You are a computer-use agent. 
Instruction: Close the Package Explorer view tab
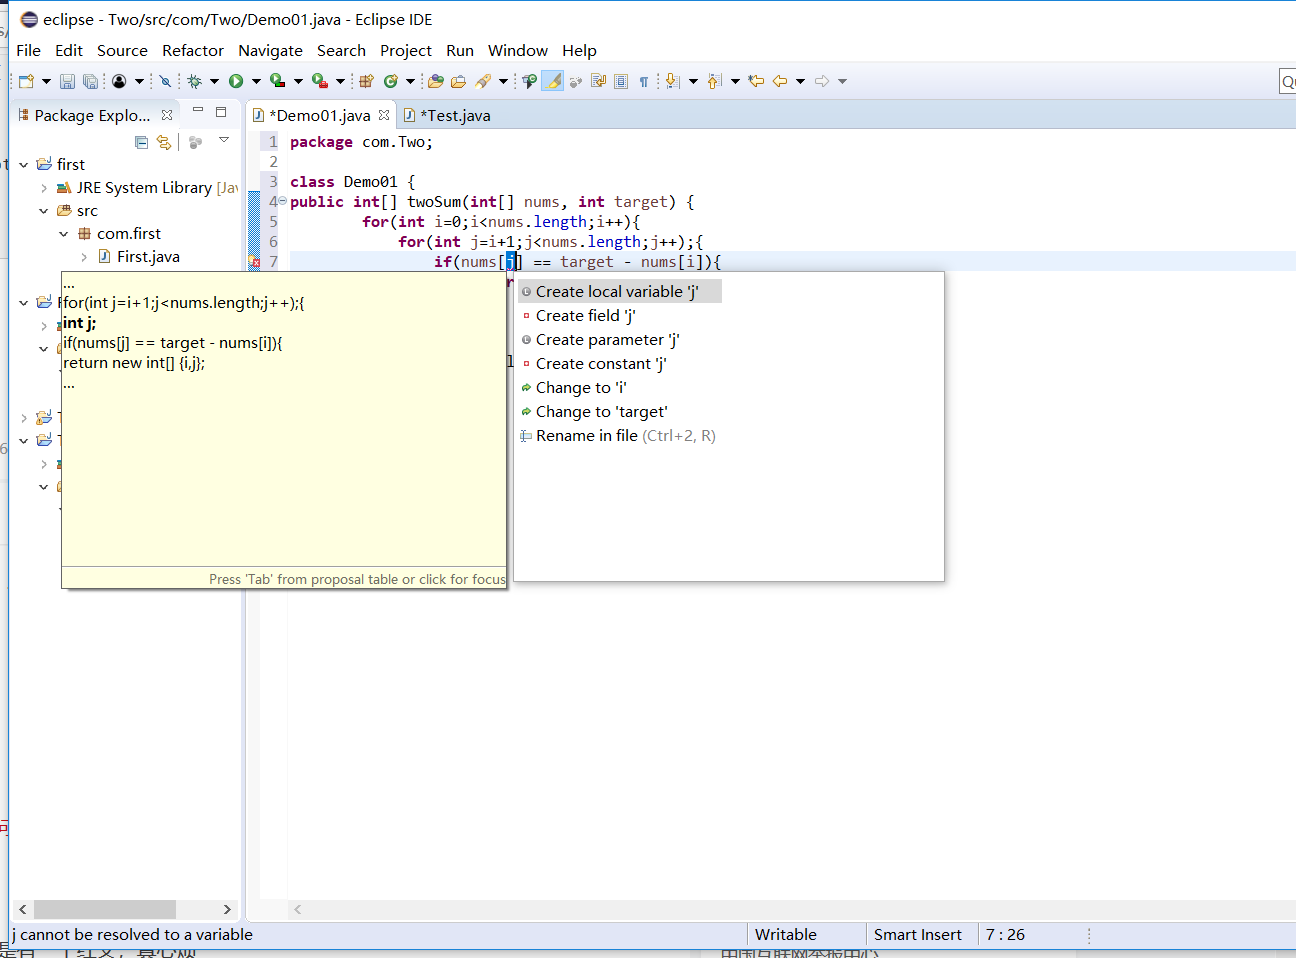click(x=167, y=115)
